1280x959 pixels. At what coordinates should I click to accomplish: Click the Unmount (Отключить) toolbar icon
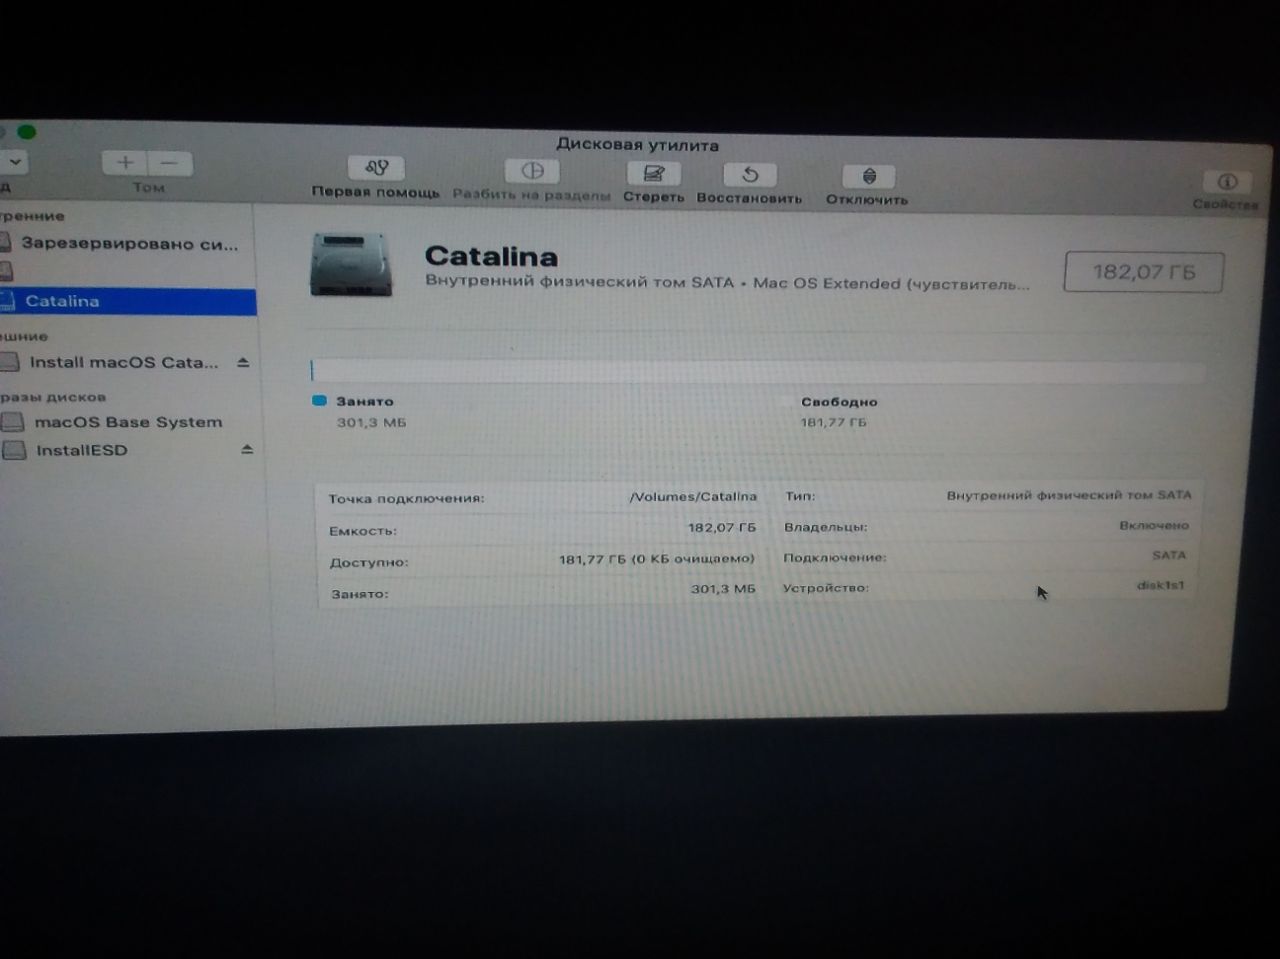tap(868, 177)
